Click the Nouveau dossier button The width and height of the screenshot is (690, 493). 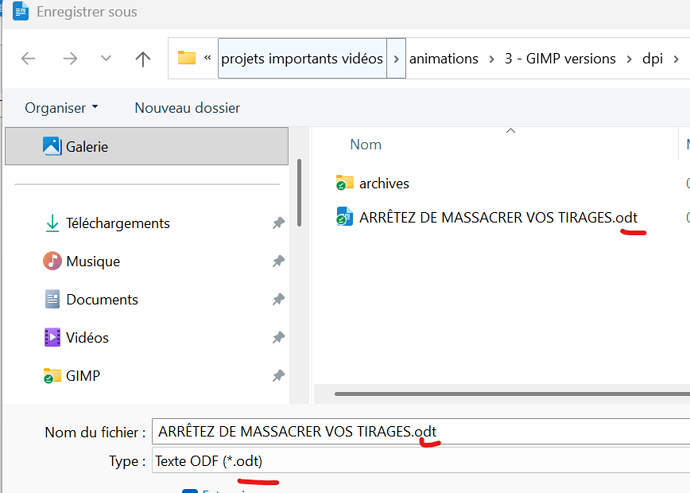[187, 107]
